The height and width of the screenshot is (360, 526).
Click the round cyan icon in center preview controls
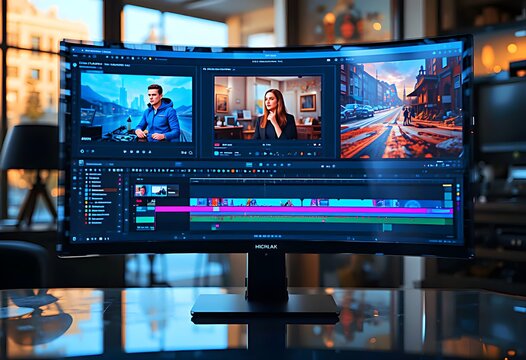tap(216, 153)
